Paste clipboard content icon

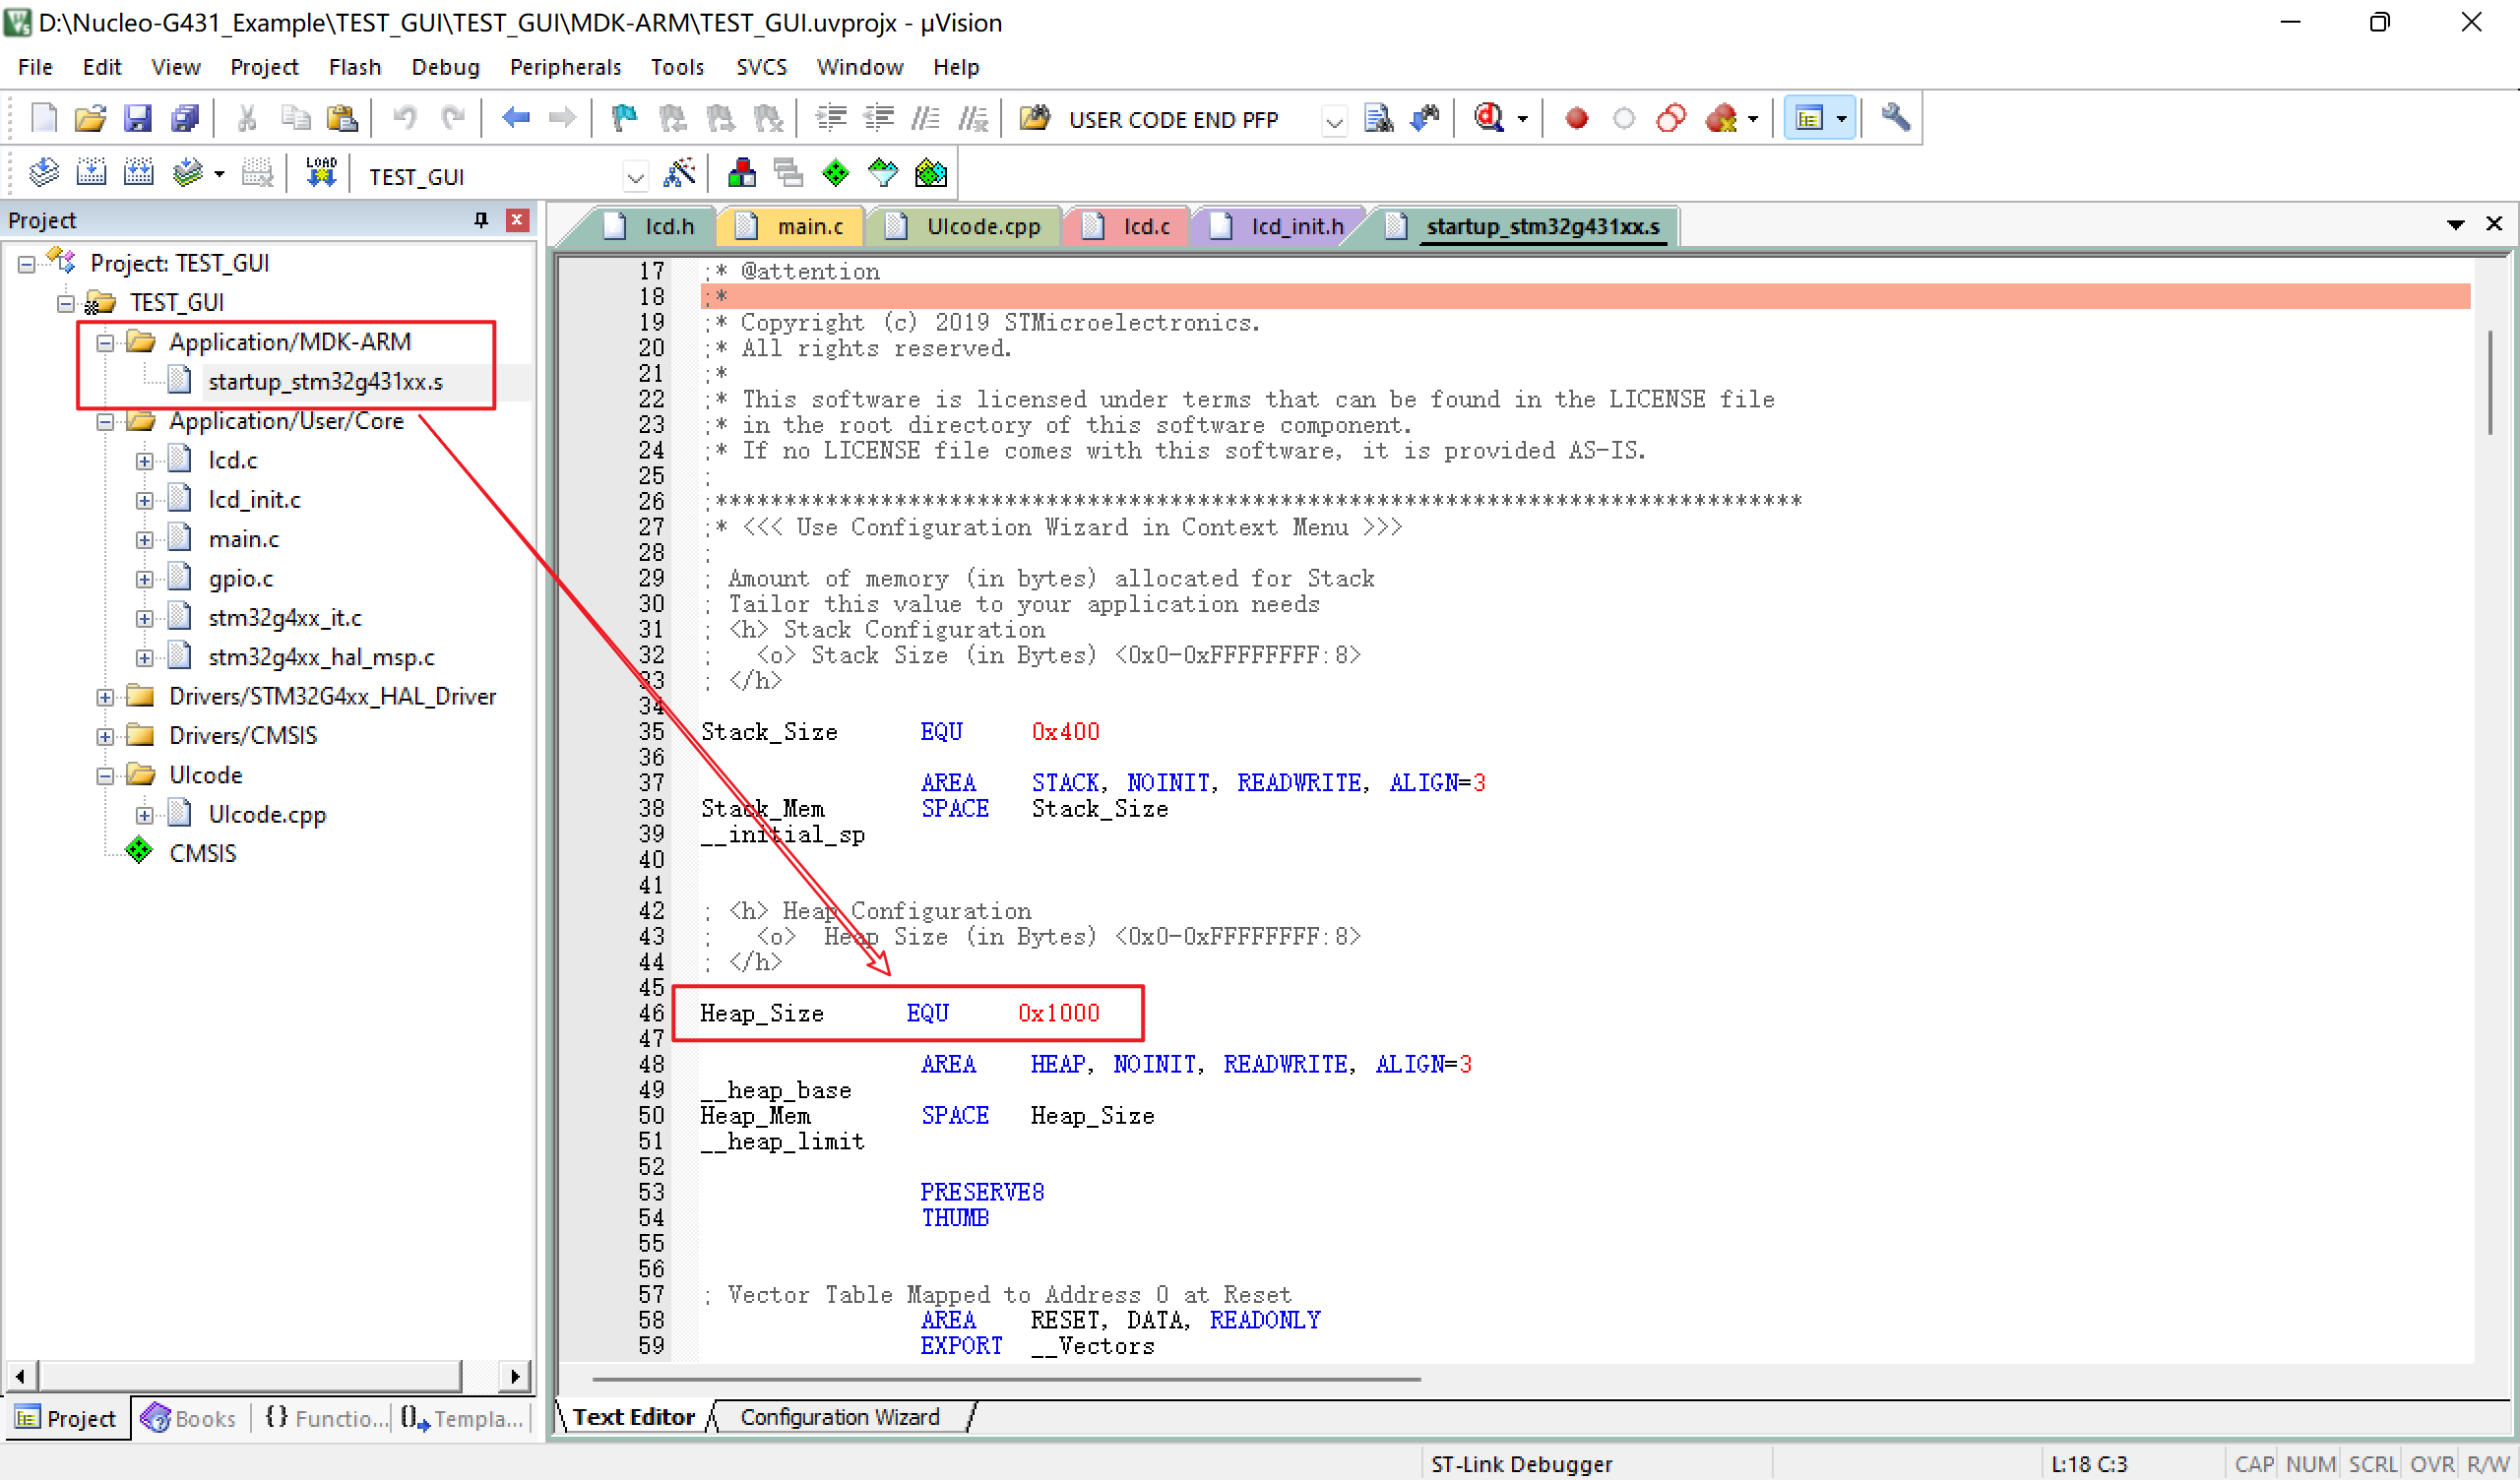click(x=342, y=119)
